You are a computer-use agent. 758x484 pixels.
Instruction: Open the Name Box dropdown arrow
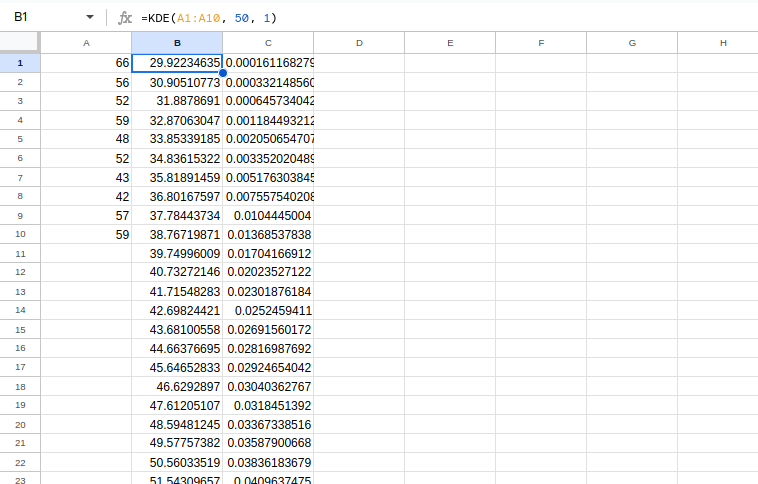tap(89, 17)
